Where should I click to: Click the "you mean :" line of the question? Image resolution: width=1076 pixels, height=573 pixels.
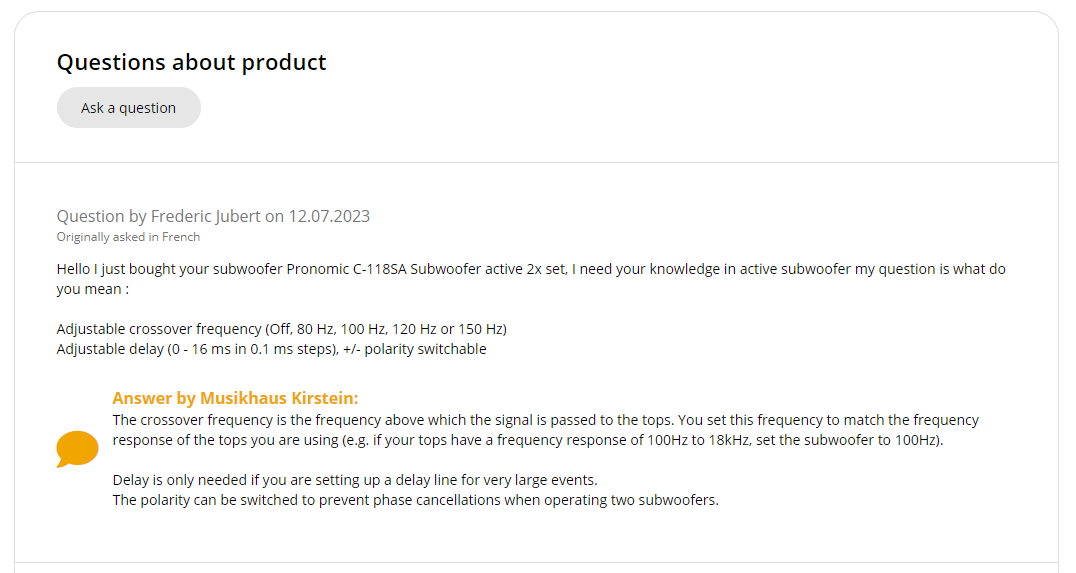coord(93,289)
